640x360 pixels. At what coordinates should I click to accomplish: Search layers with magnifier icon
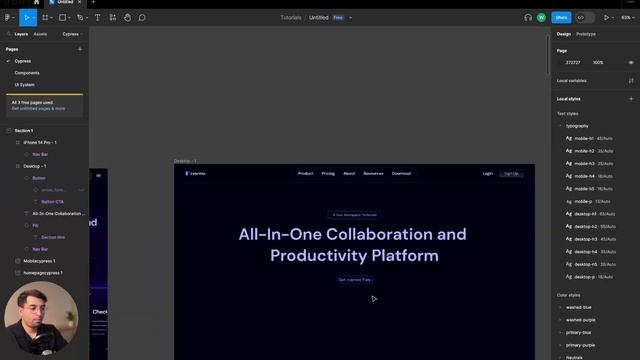point(9,34)
